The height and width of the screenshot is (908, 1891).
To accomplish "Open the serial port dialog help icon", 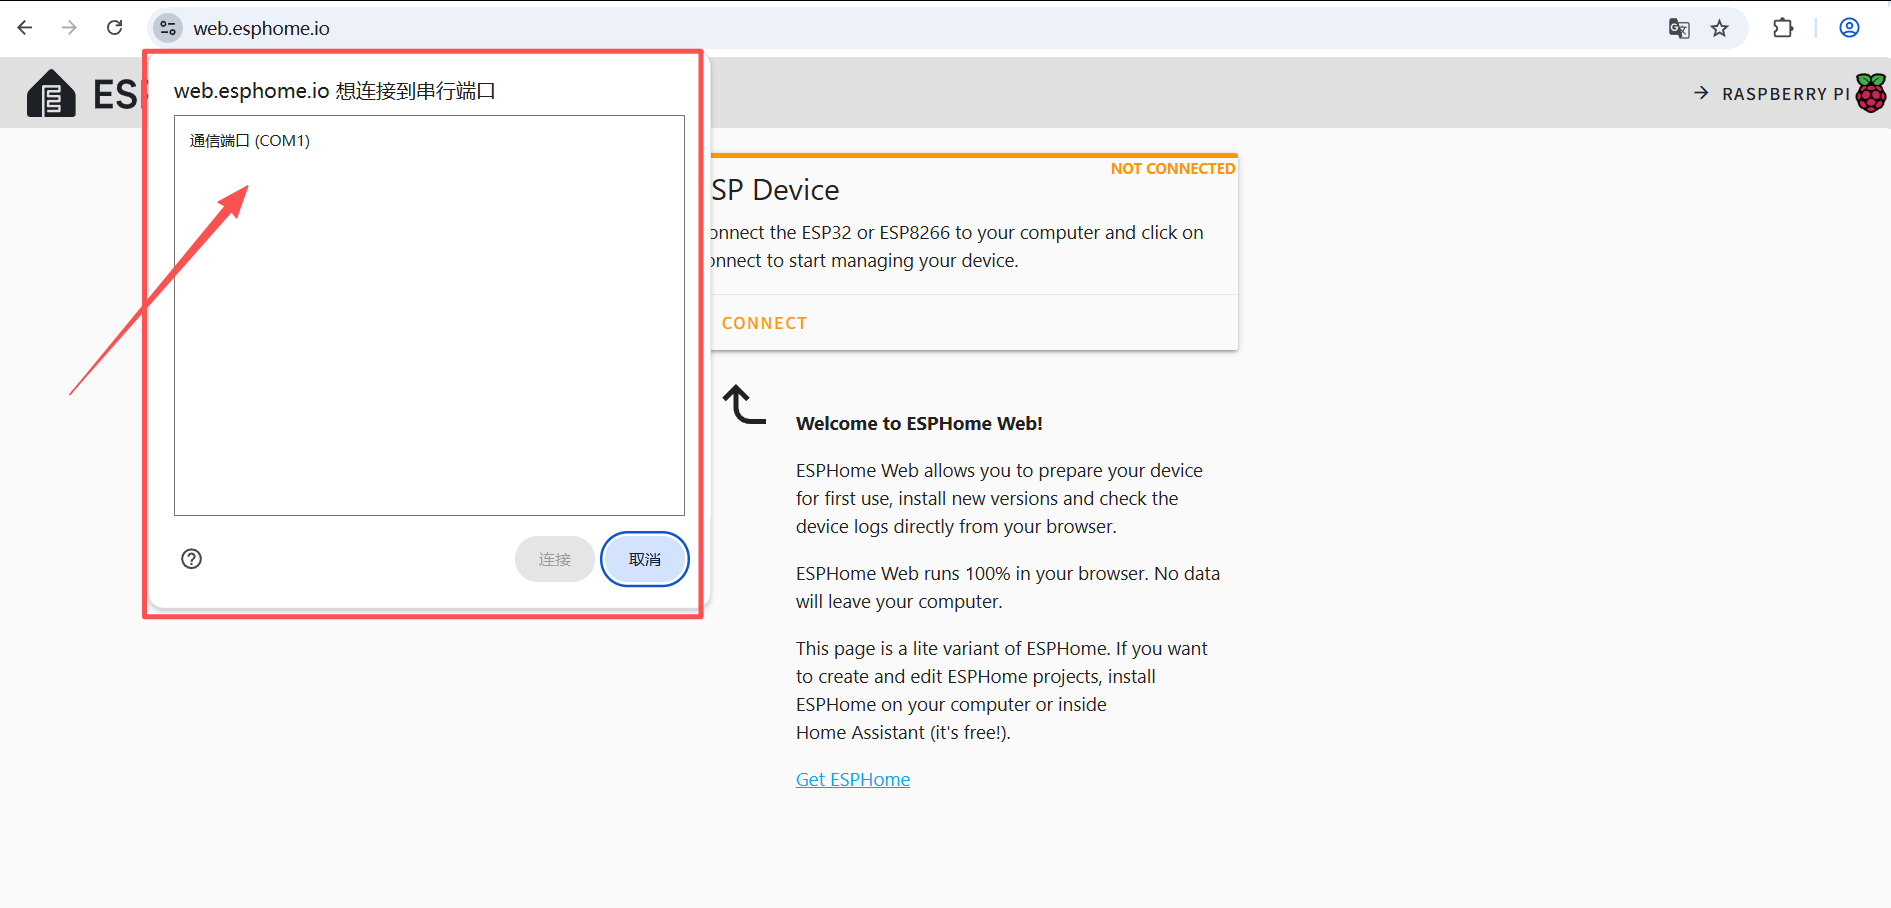I will 192,559.
